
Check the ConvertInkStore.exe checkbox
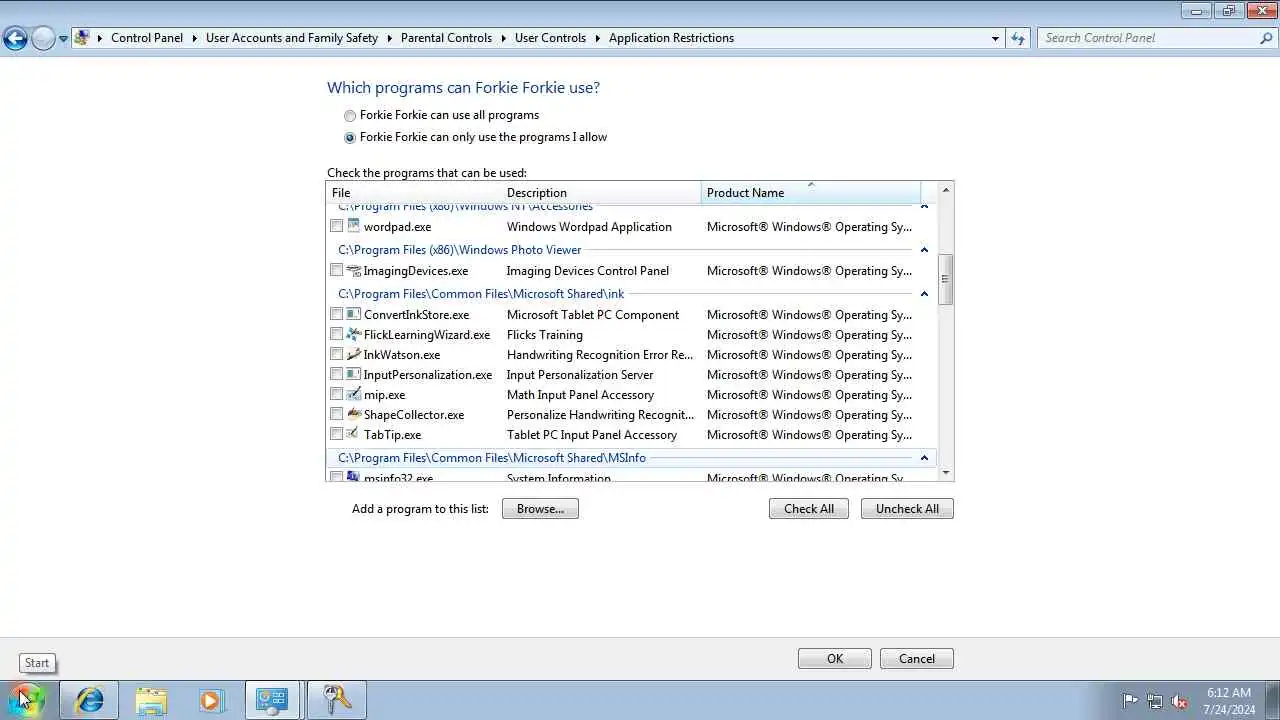pyautogui.click(x=337, y=314)
